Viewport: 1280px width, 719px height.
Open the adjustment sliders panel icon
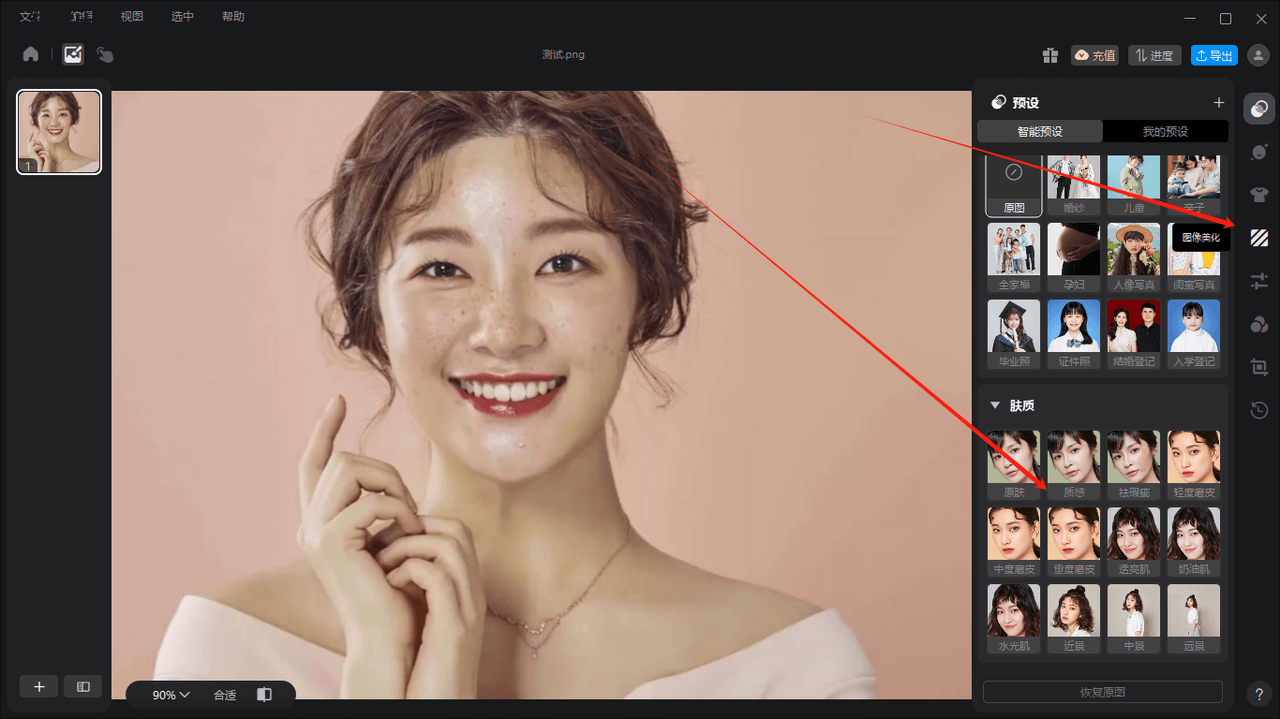[x=1259, y=282]
